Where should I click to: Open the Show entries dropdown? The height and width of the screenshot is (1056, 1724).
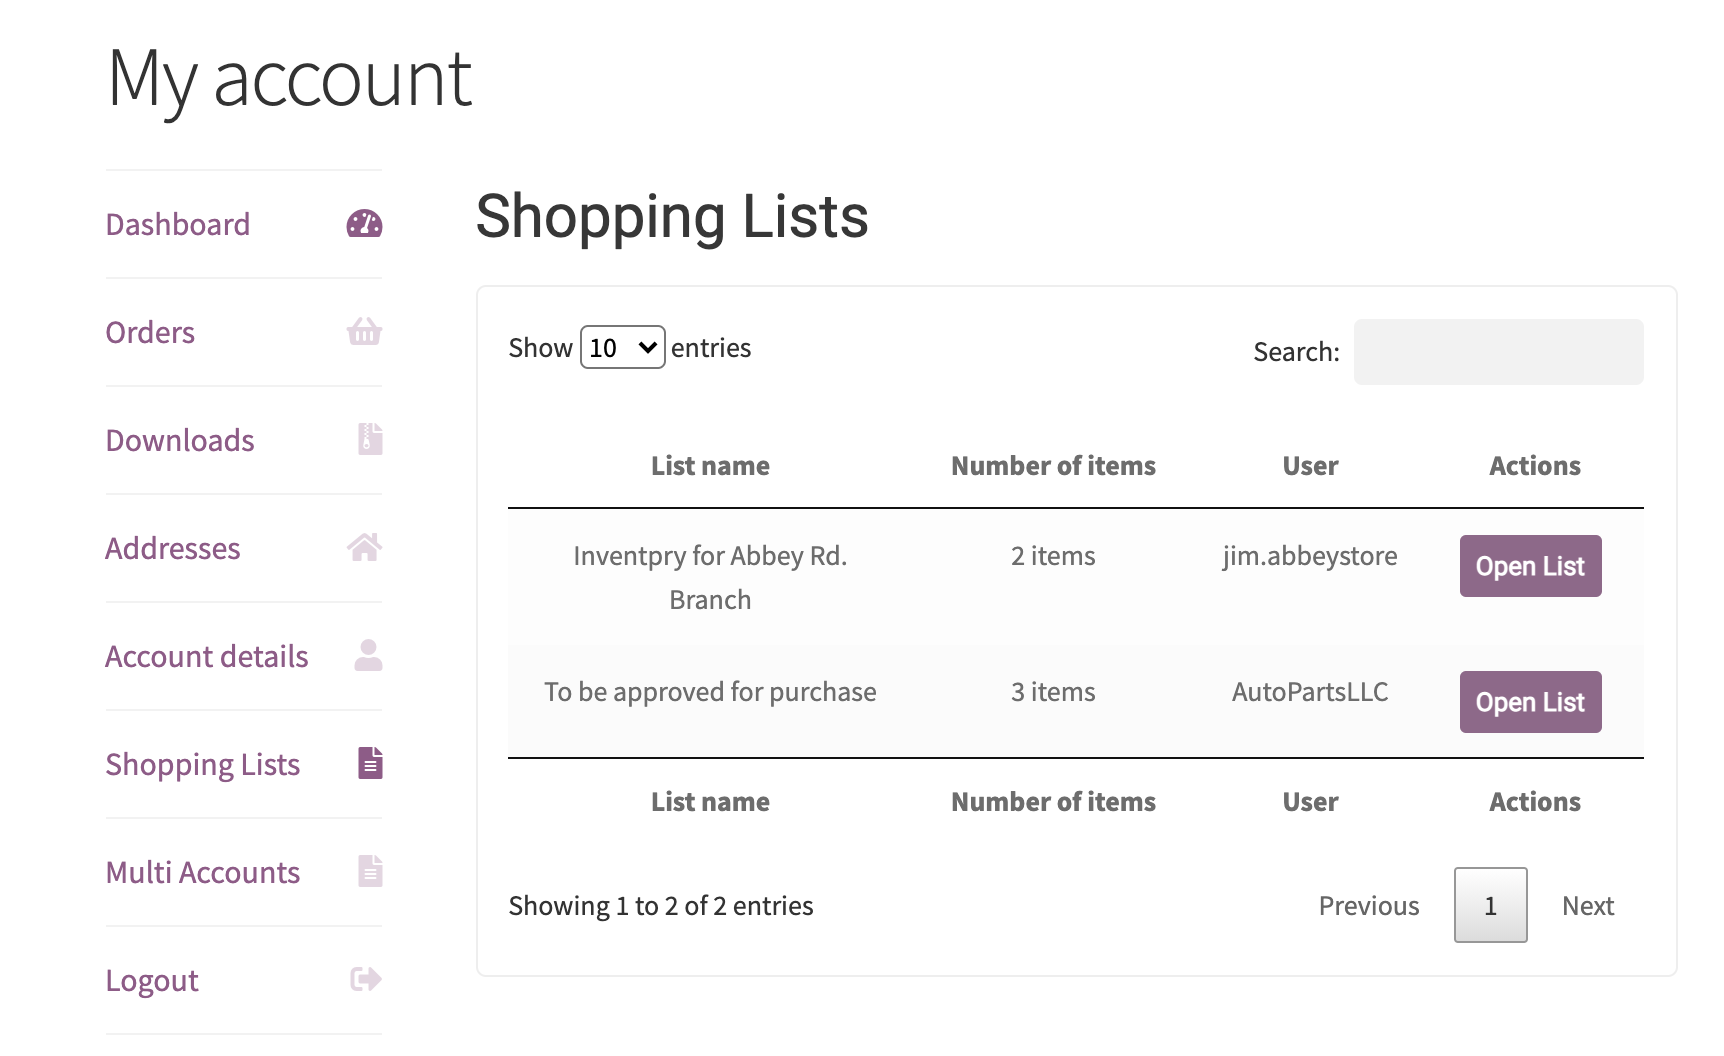point(622,347)
